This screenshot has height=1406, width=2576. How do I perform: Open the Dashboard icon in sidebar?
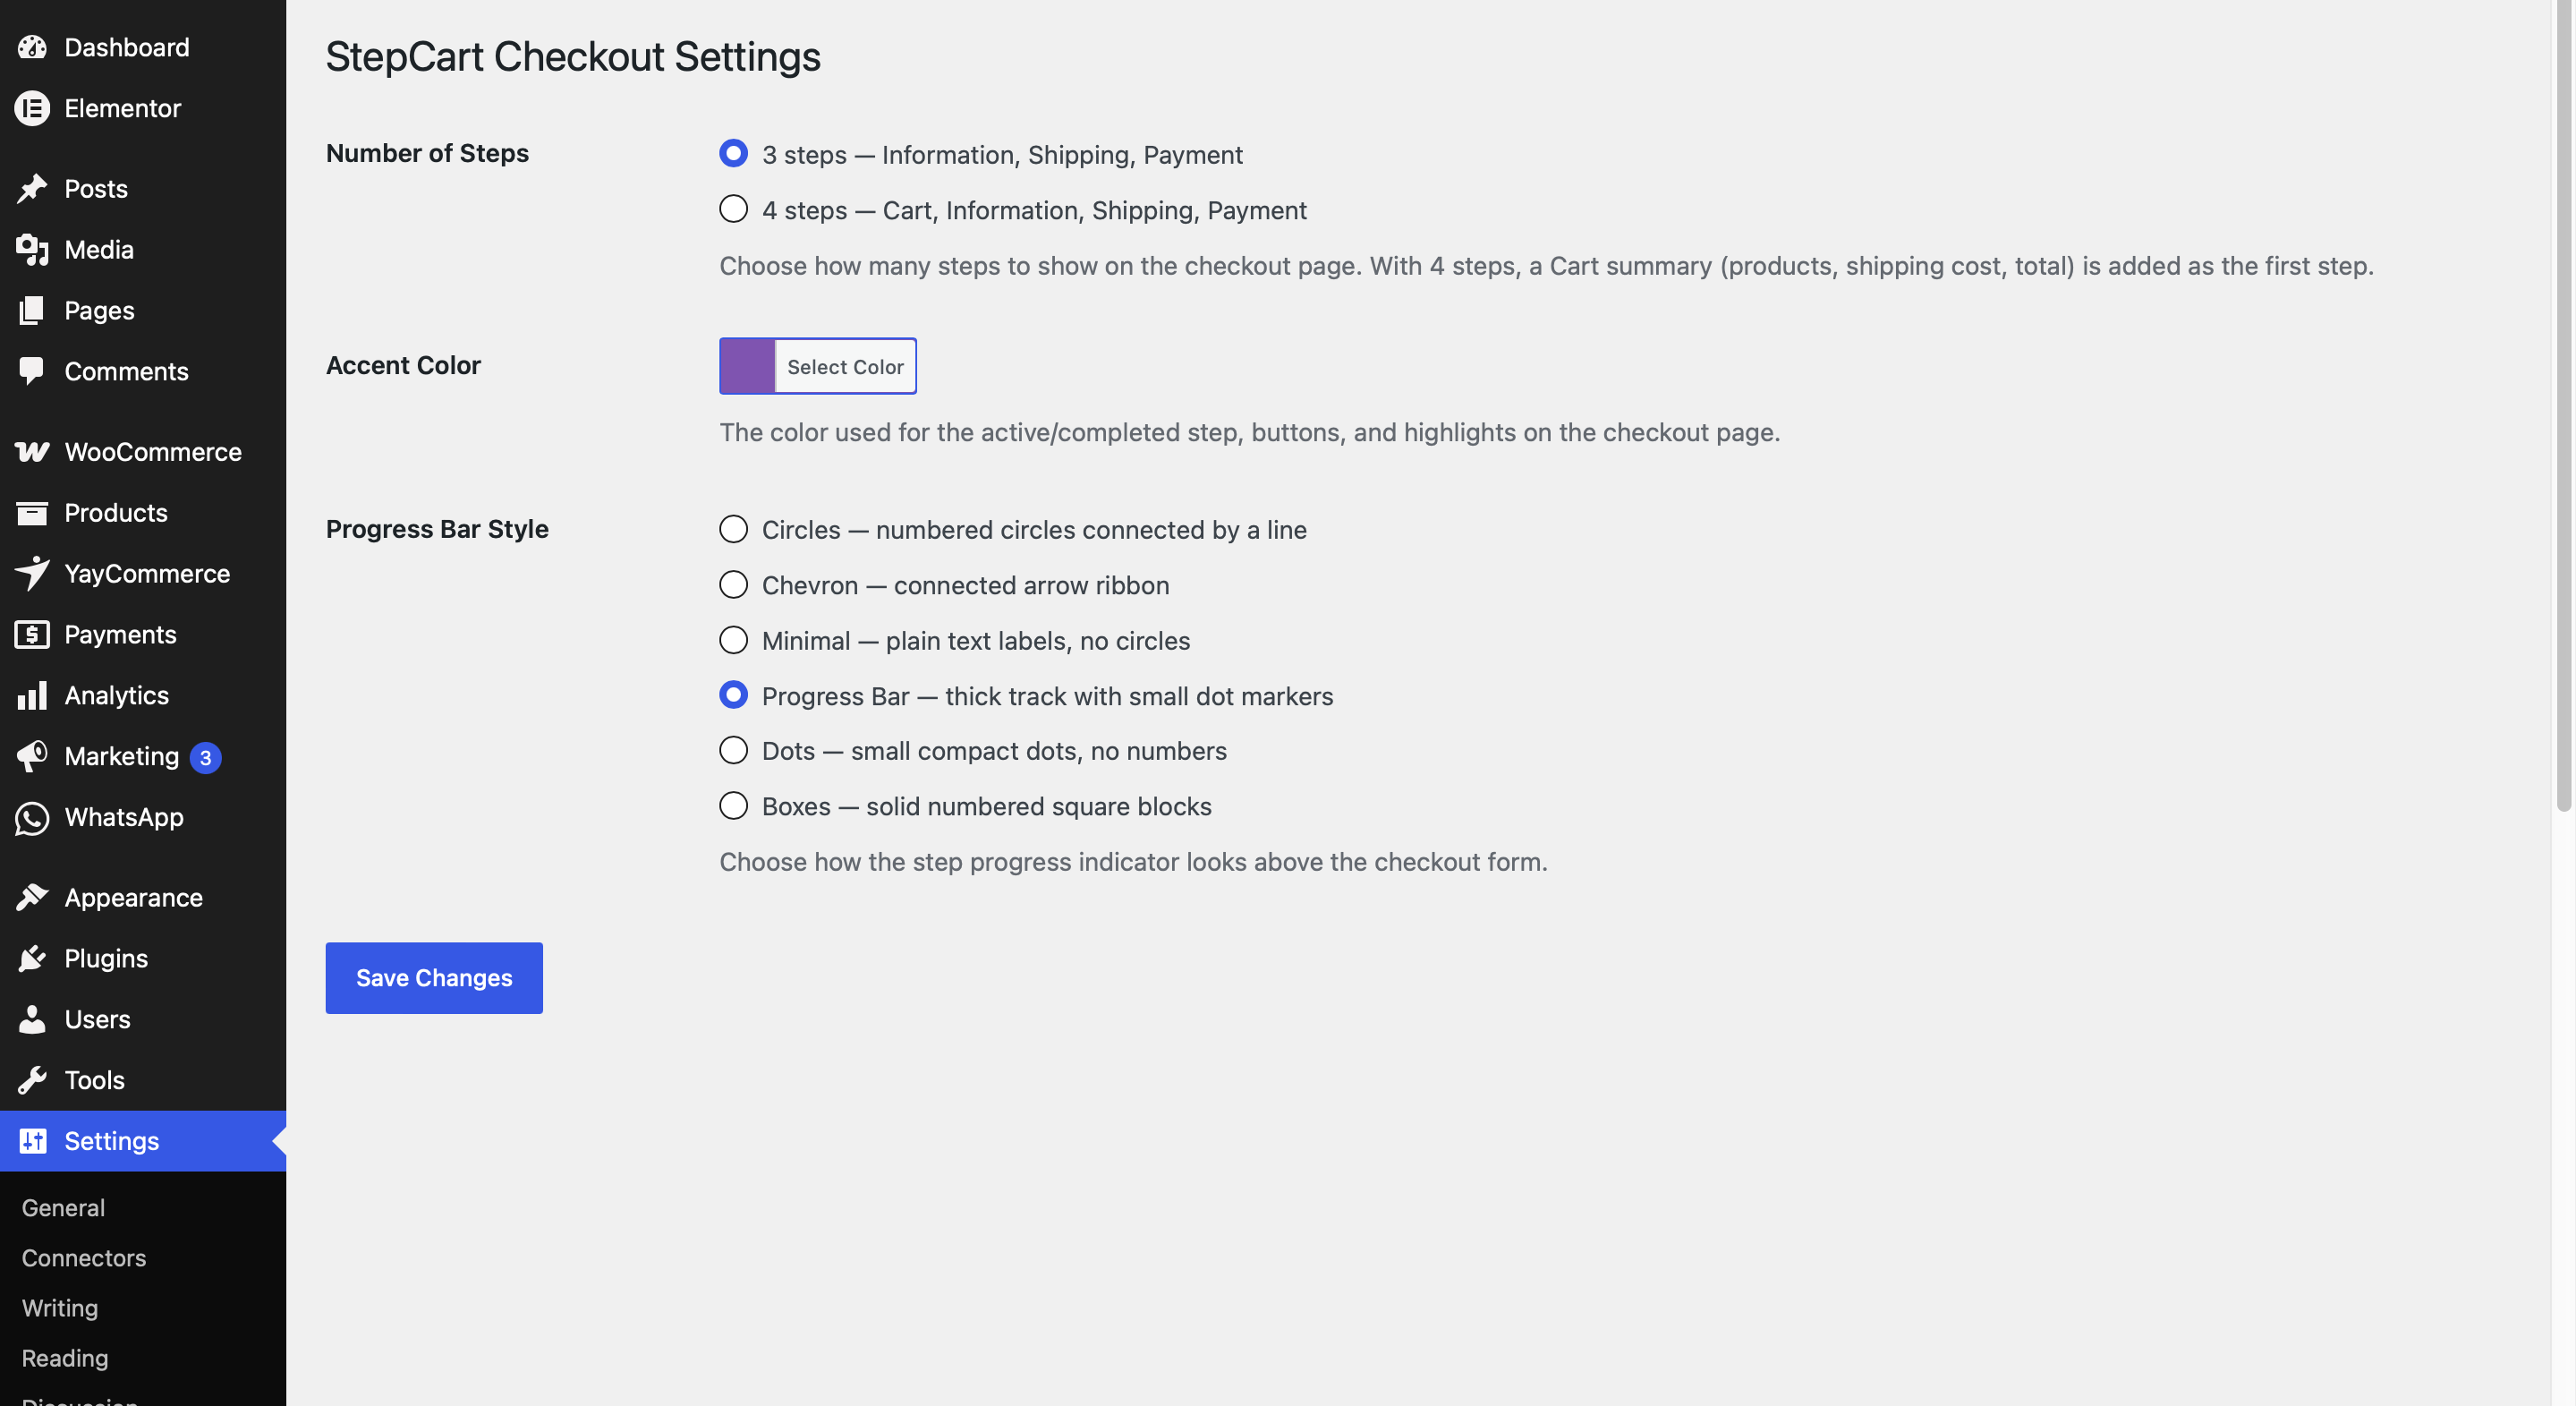(32, 47)
